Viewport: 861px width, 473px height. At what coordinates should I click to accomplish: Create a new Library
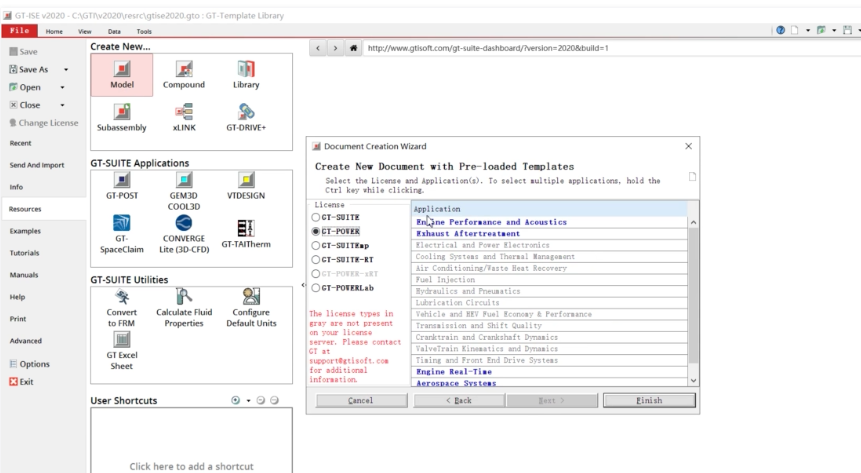pos(246,75)
